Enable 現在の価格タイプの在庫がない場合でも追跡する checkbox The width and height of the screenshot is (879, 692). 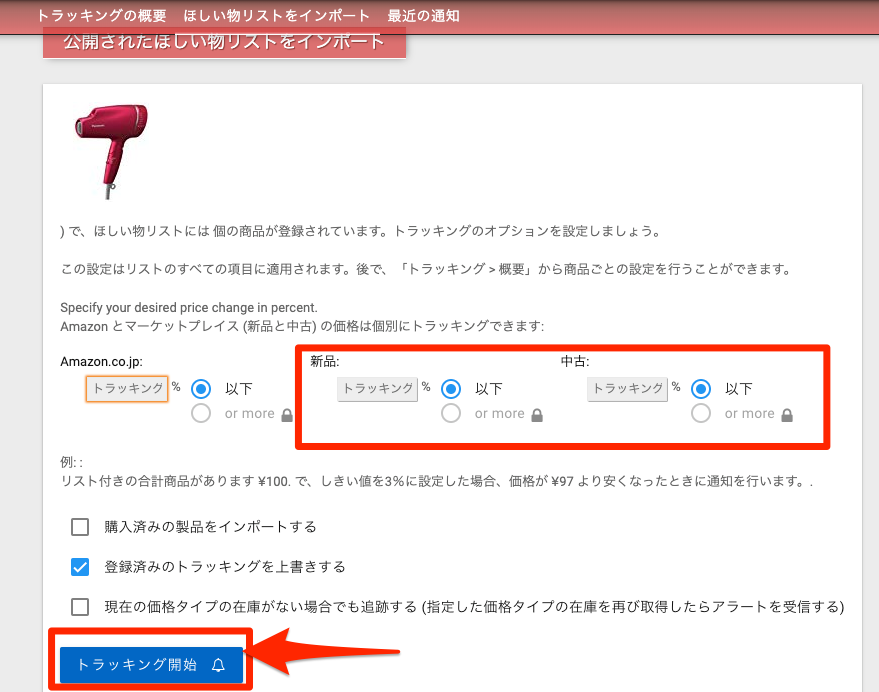(x=80, y=607)
